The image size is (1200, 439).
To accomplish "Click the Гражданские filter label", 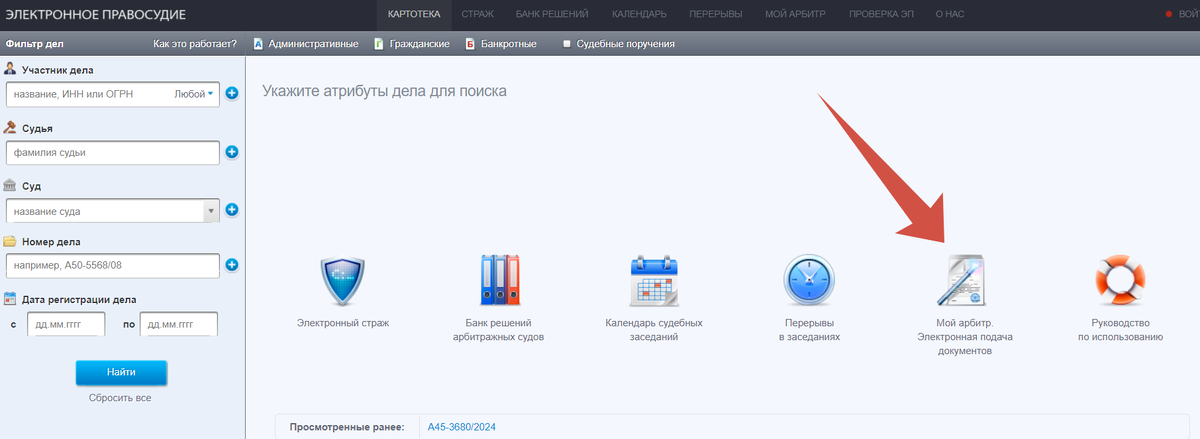I will click(420, 44).
